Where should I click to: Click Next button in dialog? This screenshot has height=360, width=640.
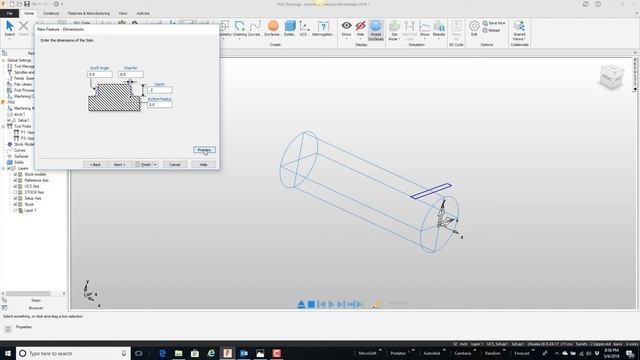119,164
